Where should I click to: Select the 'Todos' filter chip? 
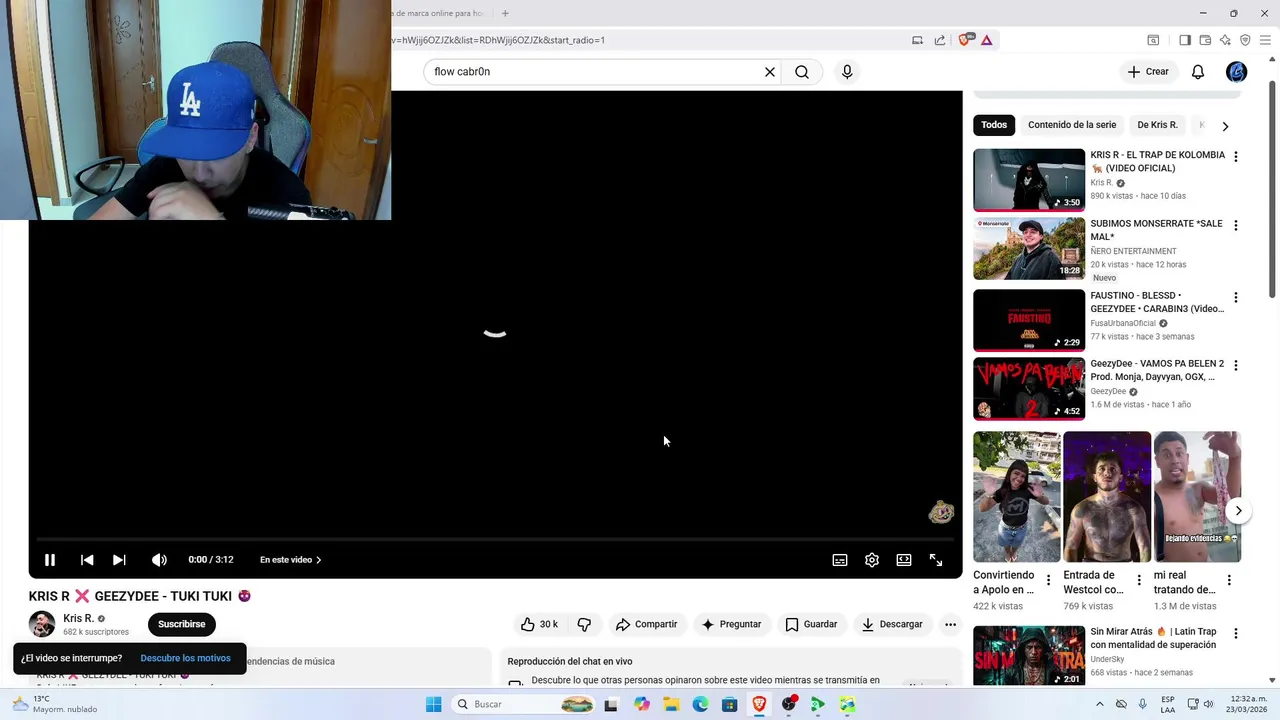[994, 125]
